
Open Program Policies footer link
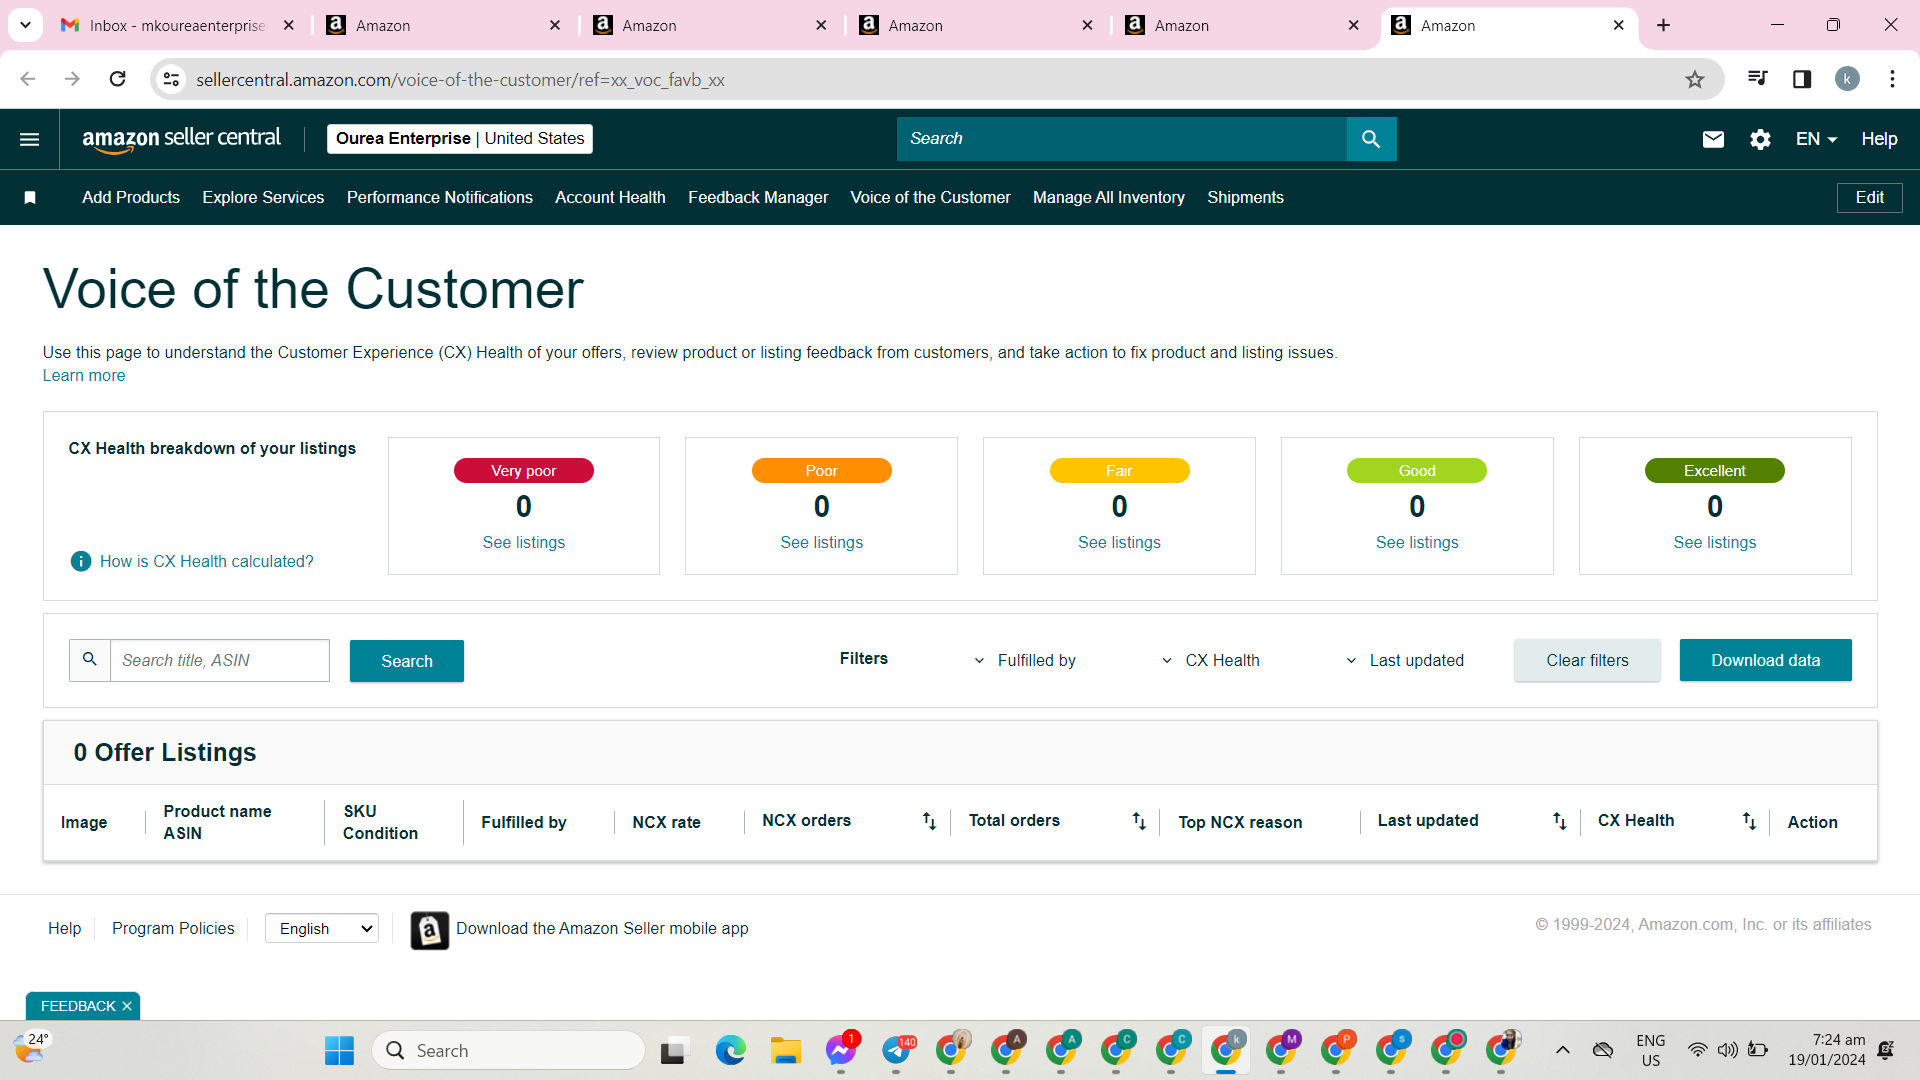tap(173, 928)
